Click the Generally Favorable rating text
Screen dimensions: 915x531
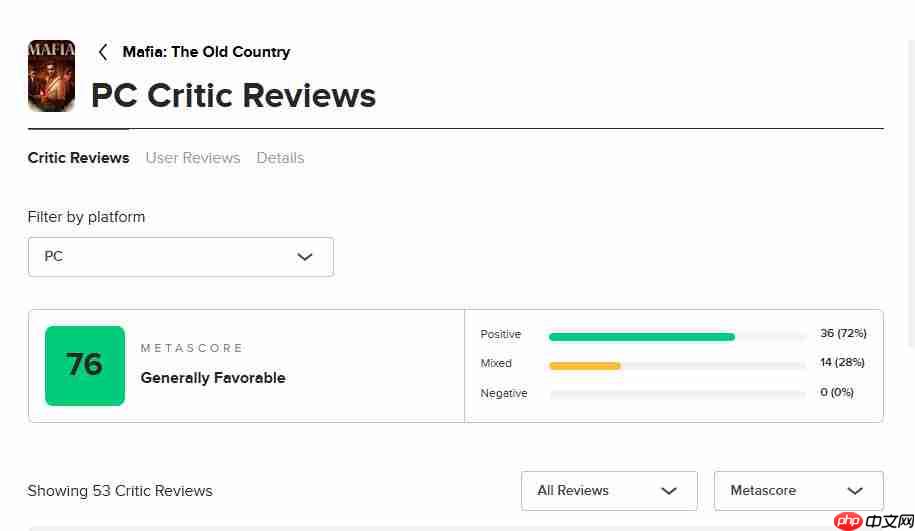point(213,378)
